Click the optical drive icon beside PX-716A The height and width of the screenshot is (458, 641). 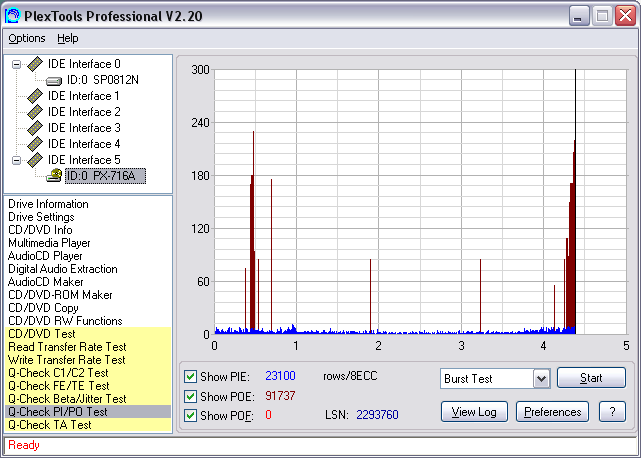[x=54, y=175]
